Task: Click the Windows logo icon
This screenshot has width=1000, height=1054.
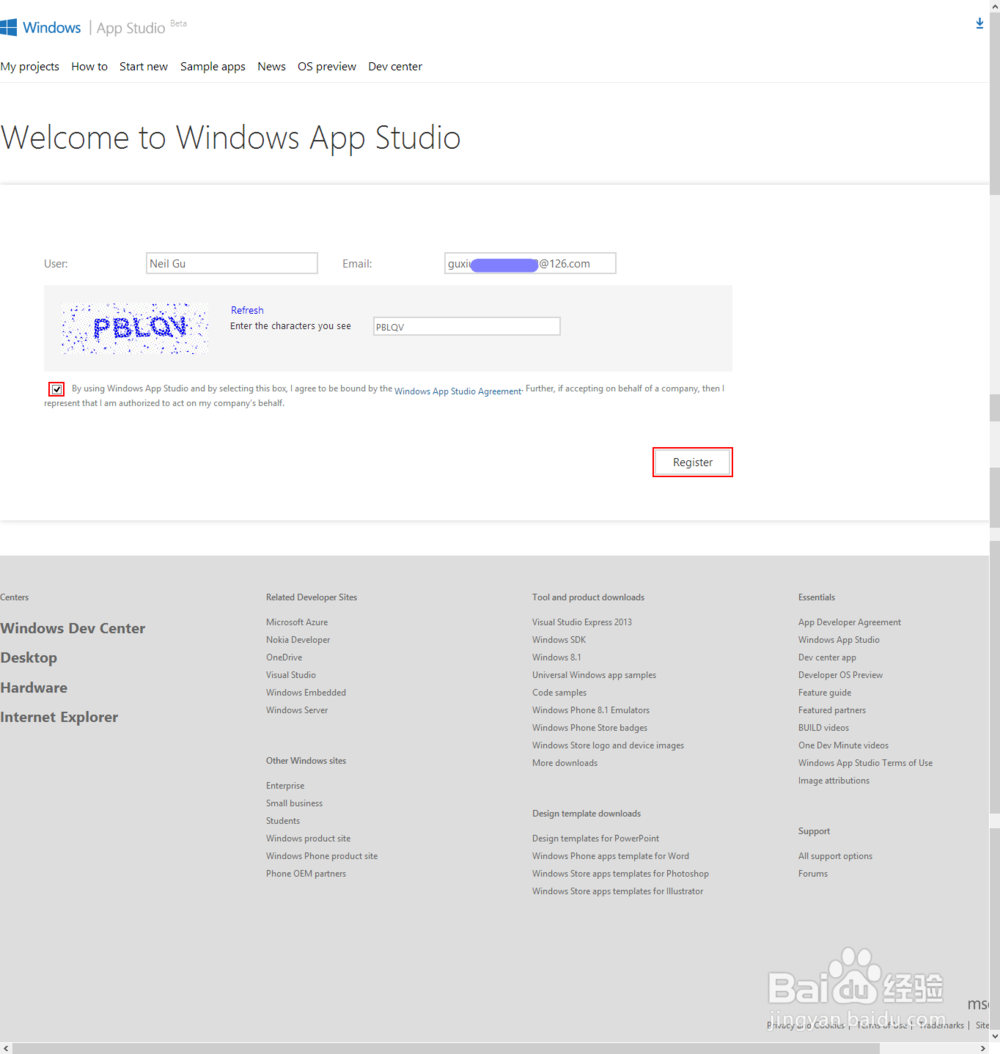Action: tap(8, 28)
